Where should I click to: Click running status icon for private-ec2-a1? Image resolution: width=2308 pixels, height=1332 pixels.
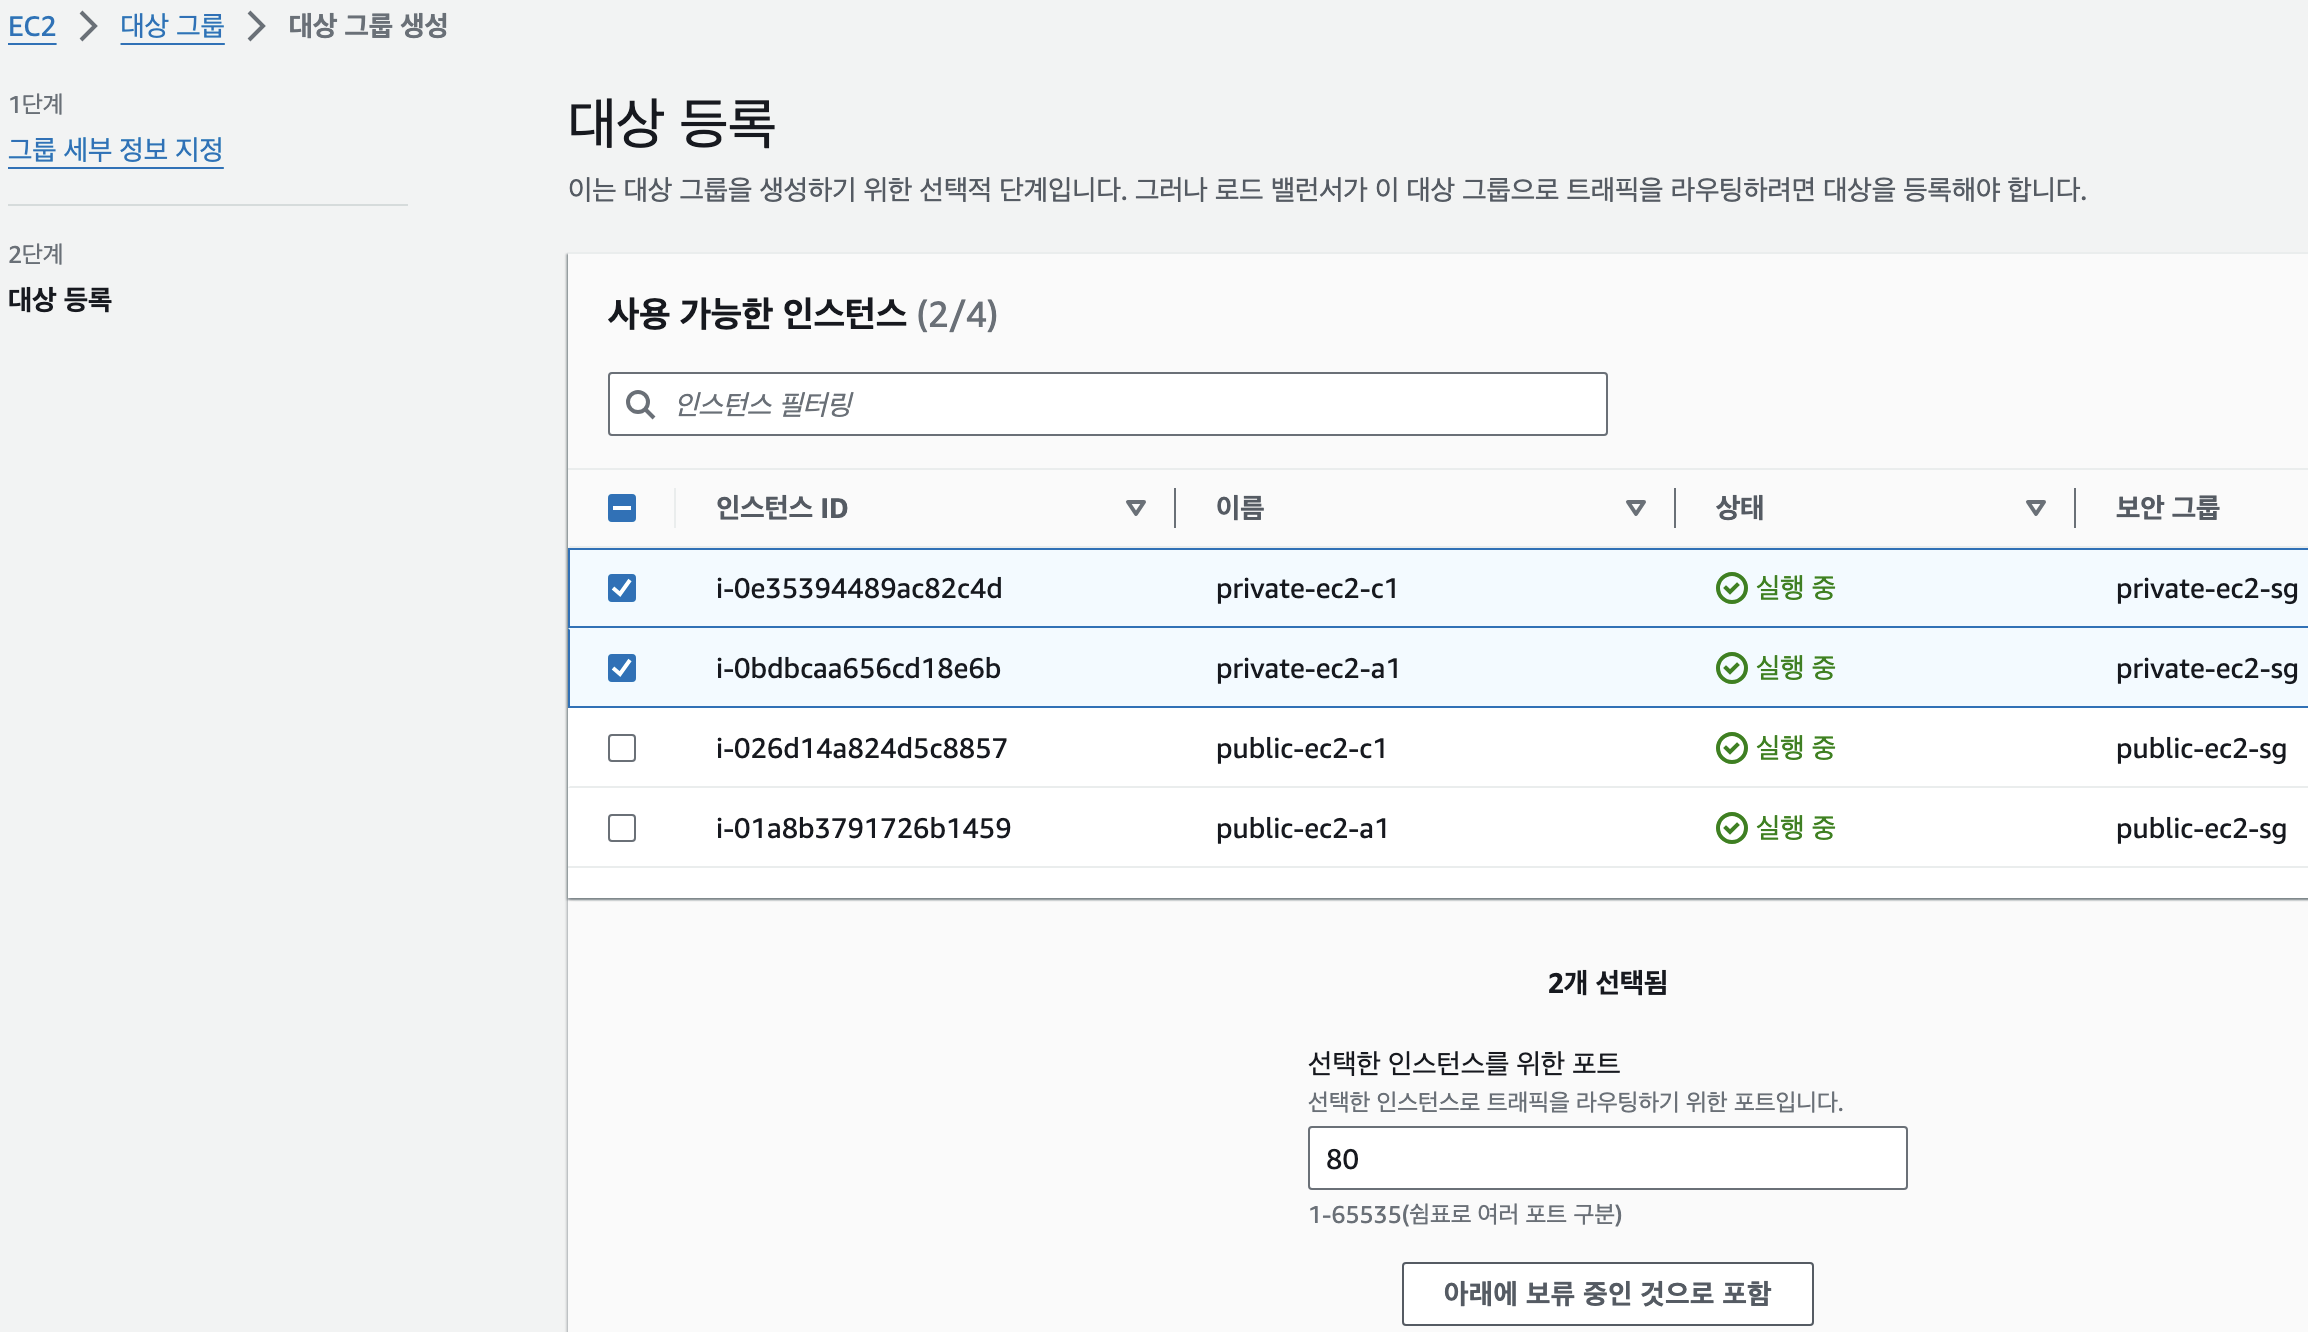pos(1731,668)
